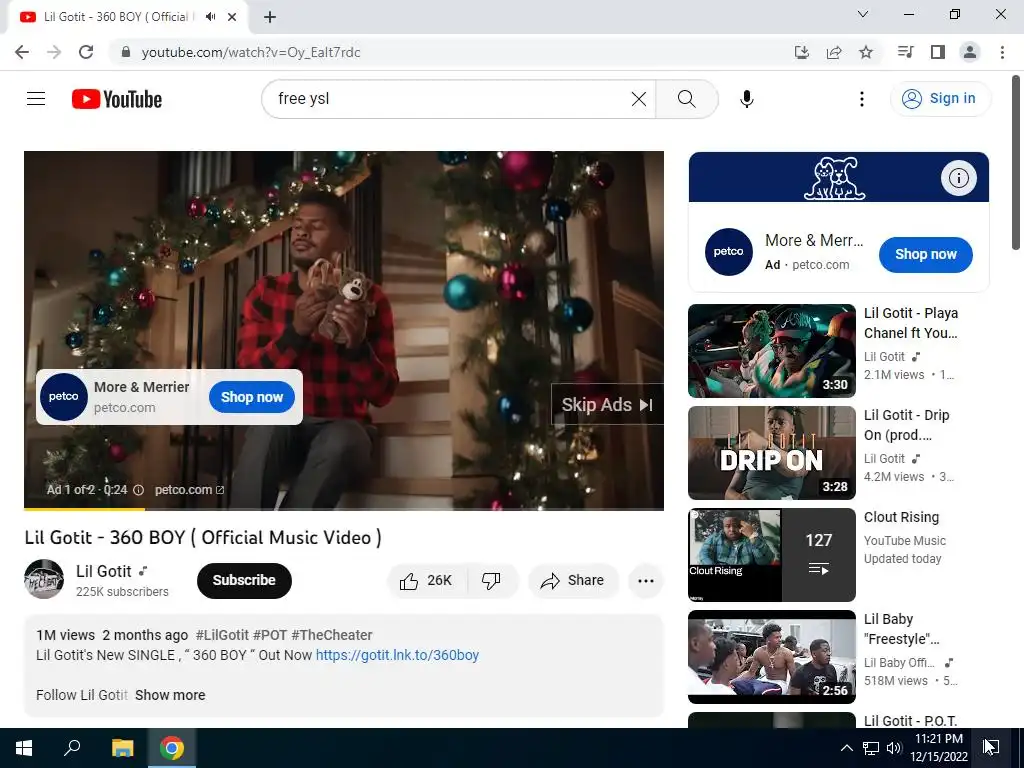Reload the page with refresh icon
This screenshot has width=1024, height=768.
click(86, 52)
